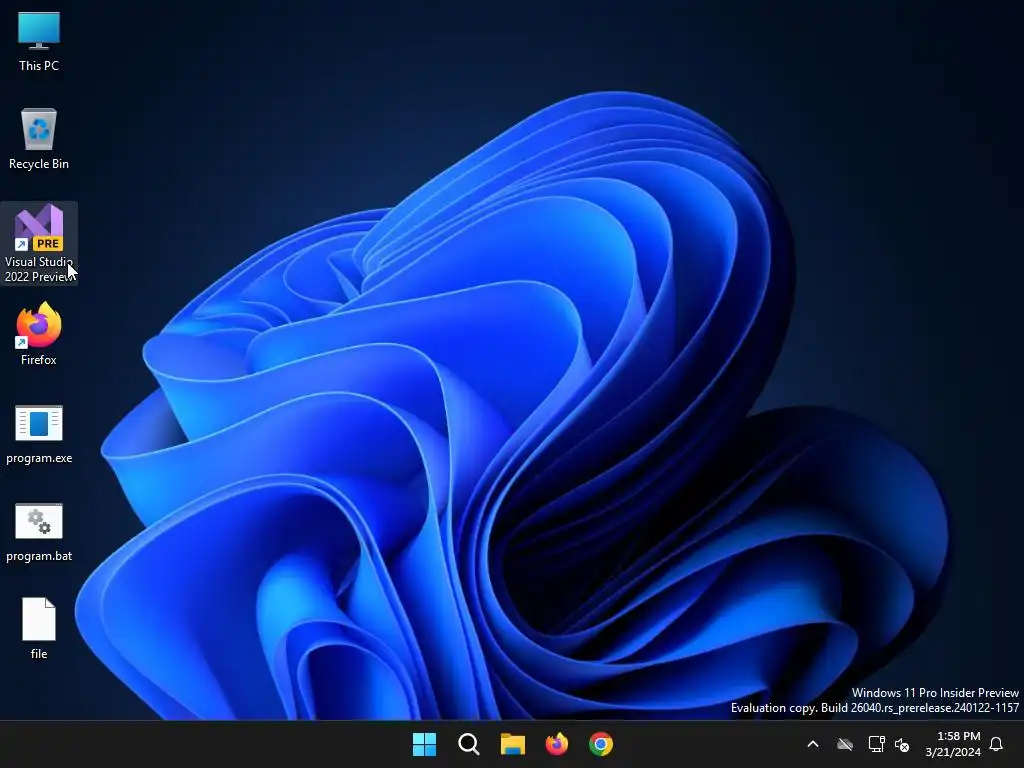Click the Recycle Bin label text
The height and width of the screenshot is (768, 1024).
click(39, 164)
